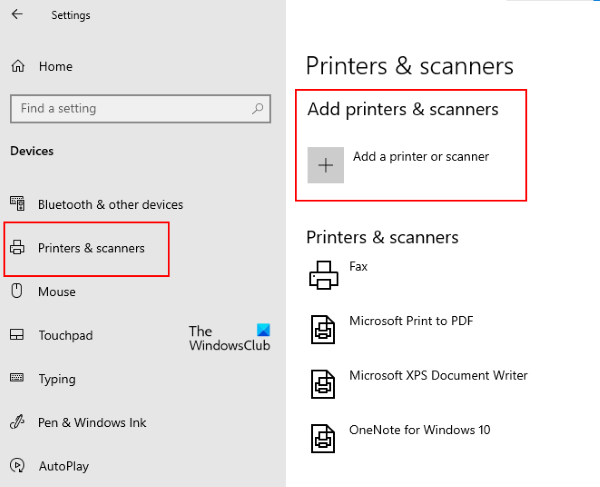Open the Typing settings page
Screen dimensions: 600x487
click(57, 379)
